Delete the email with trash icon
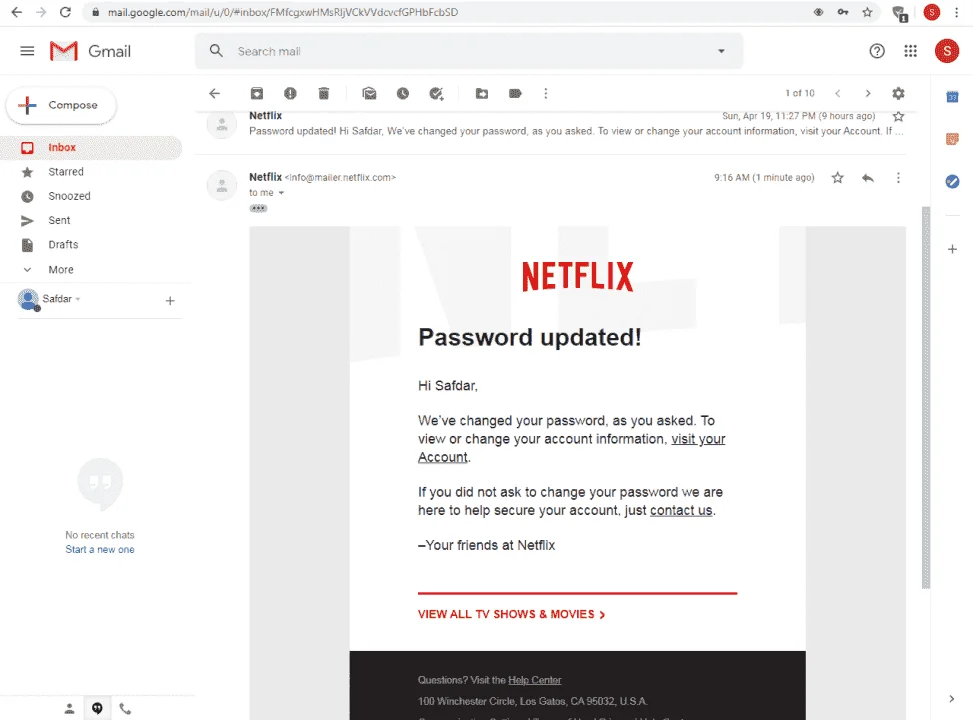 [x=323, y=94]
